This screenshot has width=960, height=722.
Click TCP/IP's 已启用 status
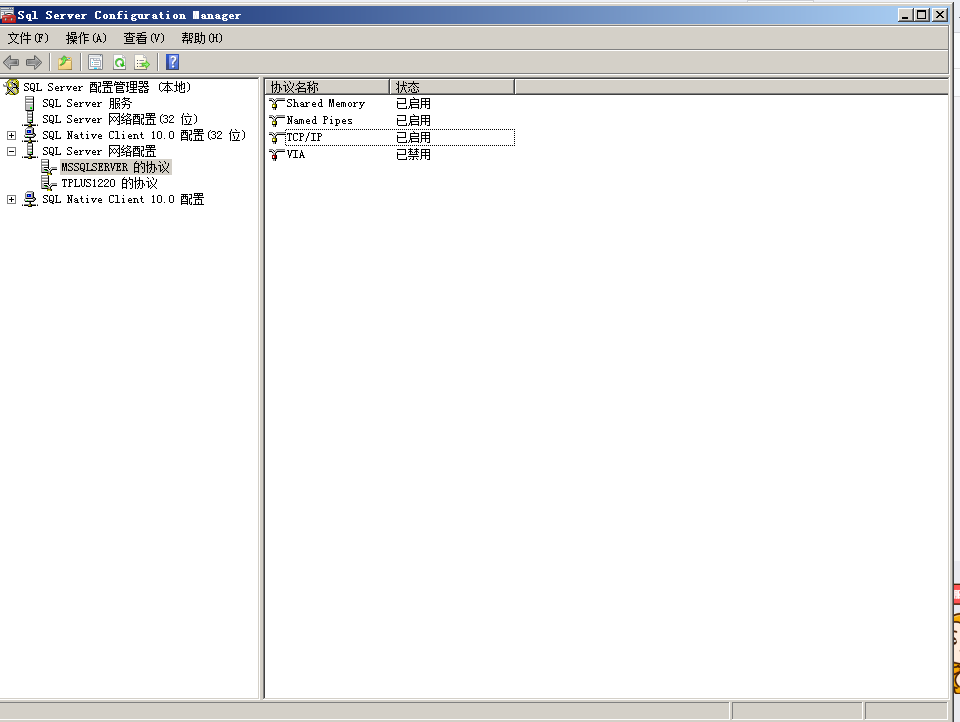pos(413,137)
